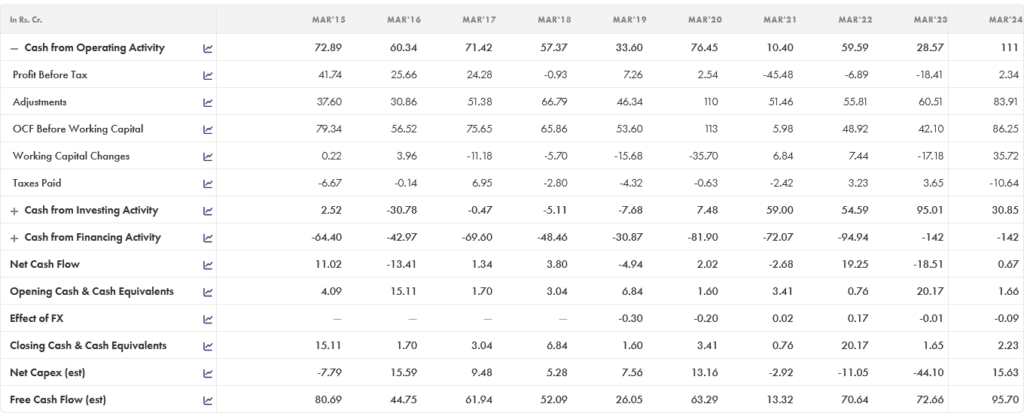Expand the Cash from Investing Activity row
The width and height of the screenshot is (1024, 413).
pos(14,211)
